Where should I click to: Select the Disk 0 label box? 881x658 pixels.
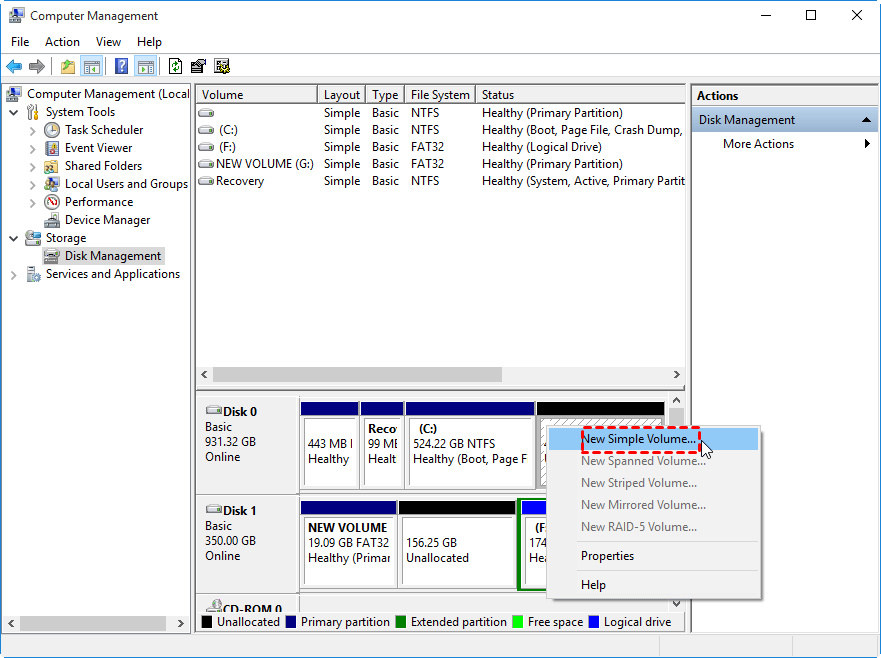coord(247,444)
